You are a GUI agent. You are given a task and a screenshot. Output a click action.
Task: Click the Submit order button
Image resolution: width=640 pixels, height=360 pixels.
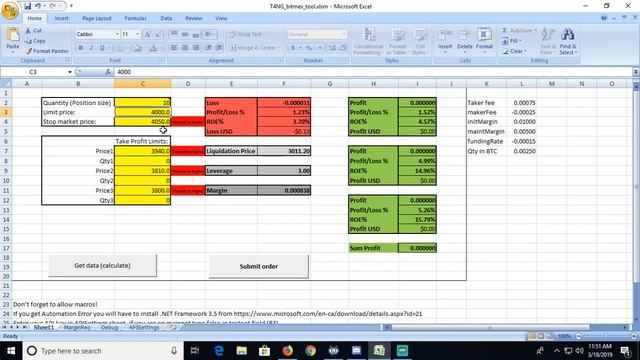[259, 266]
